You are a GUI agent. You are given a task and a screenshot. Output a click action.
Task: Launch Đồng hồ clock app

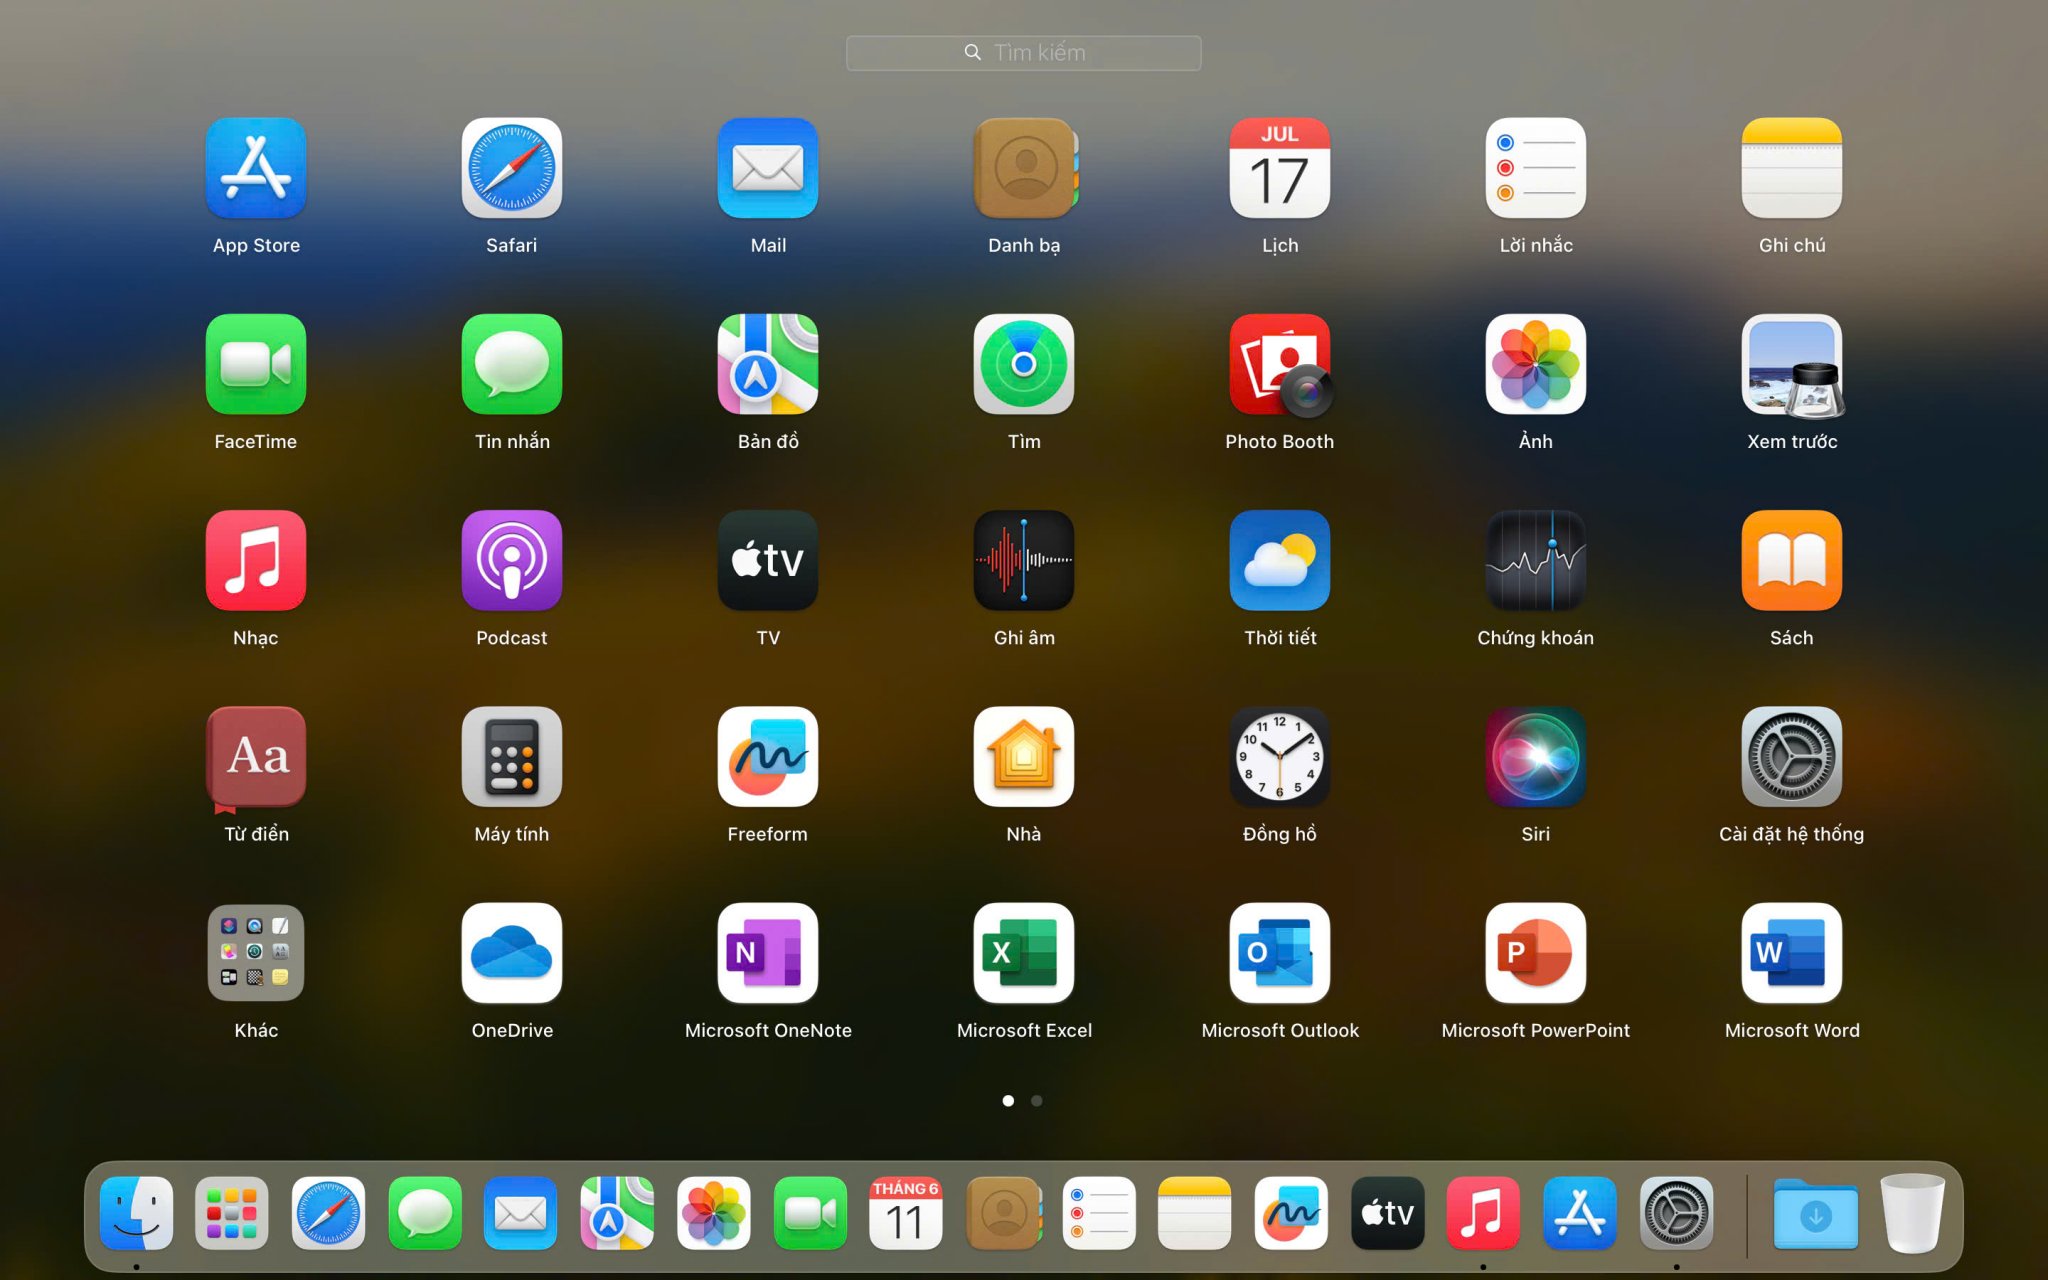coord(1280,757)
